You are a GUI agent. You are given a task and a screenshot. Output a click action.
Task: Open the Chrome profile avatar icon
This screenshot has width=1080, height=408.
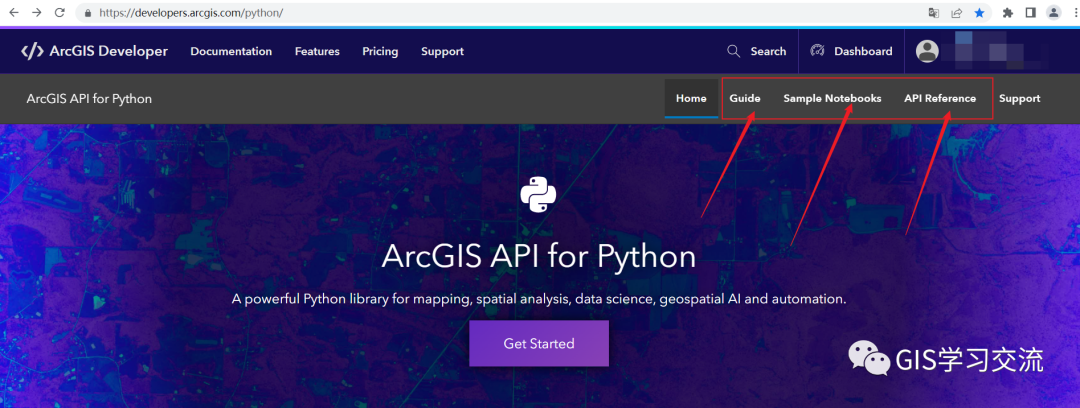click(1054, 12)
